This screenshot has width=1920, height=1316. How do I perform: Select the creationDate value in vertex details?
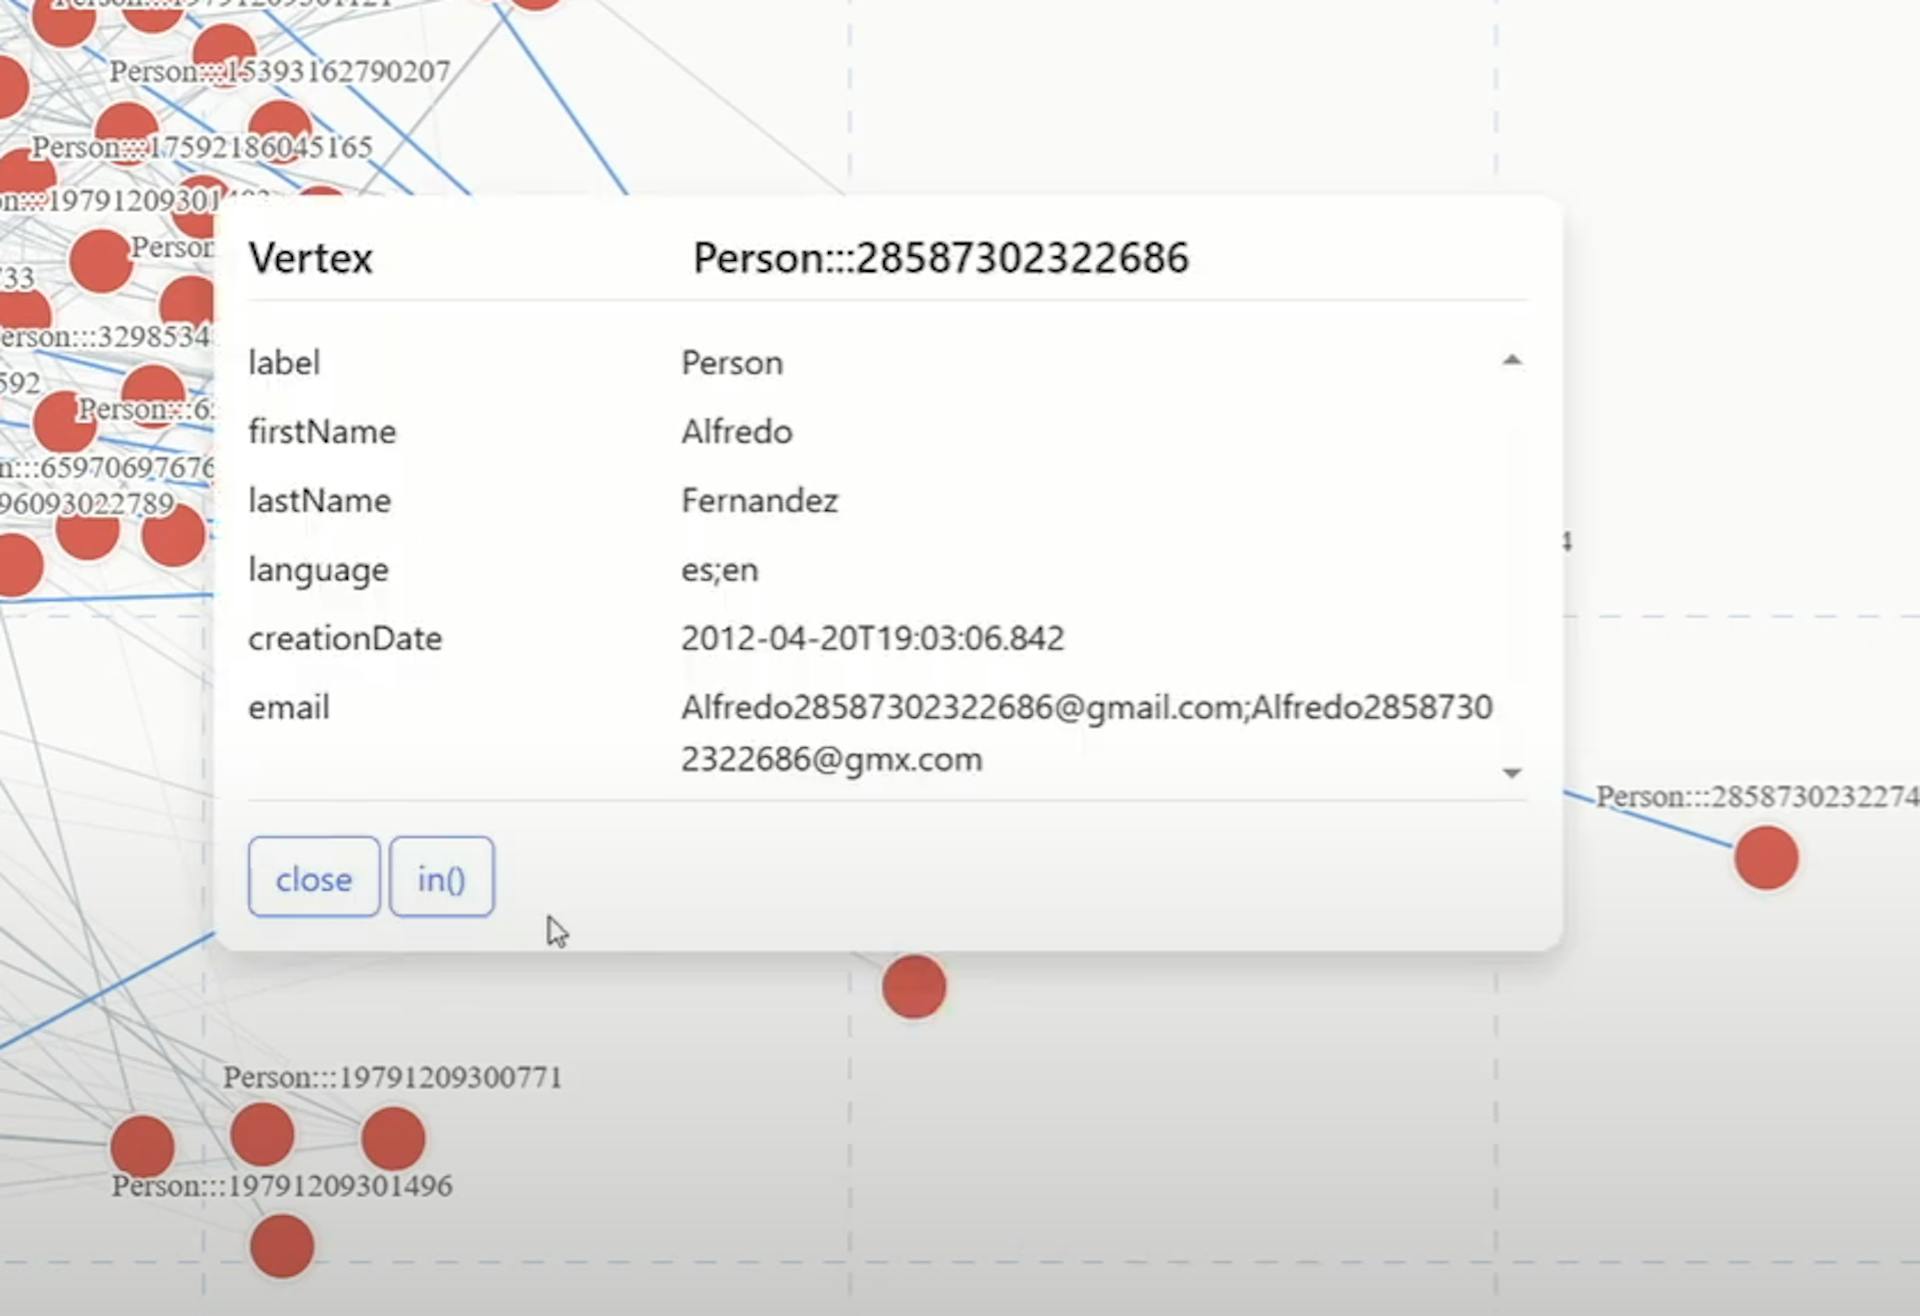(871, 638)
